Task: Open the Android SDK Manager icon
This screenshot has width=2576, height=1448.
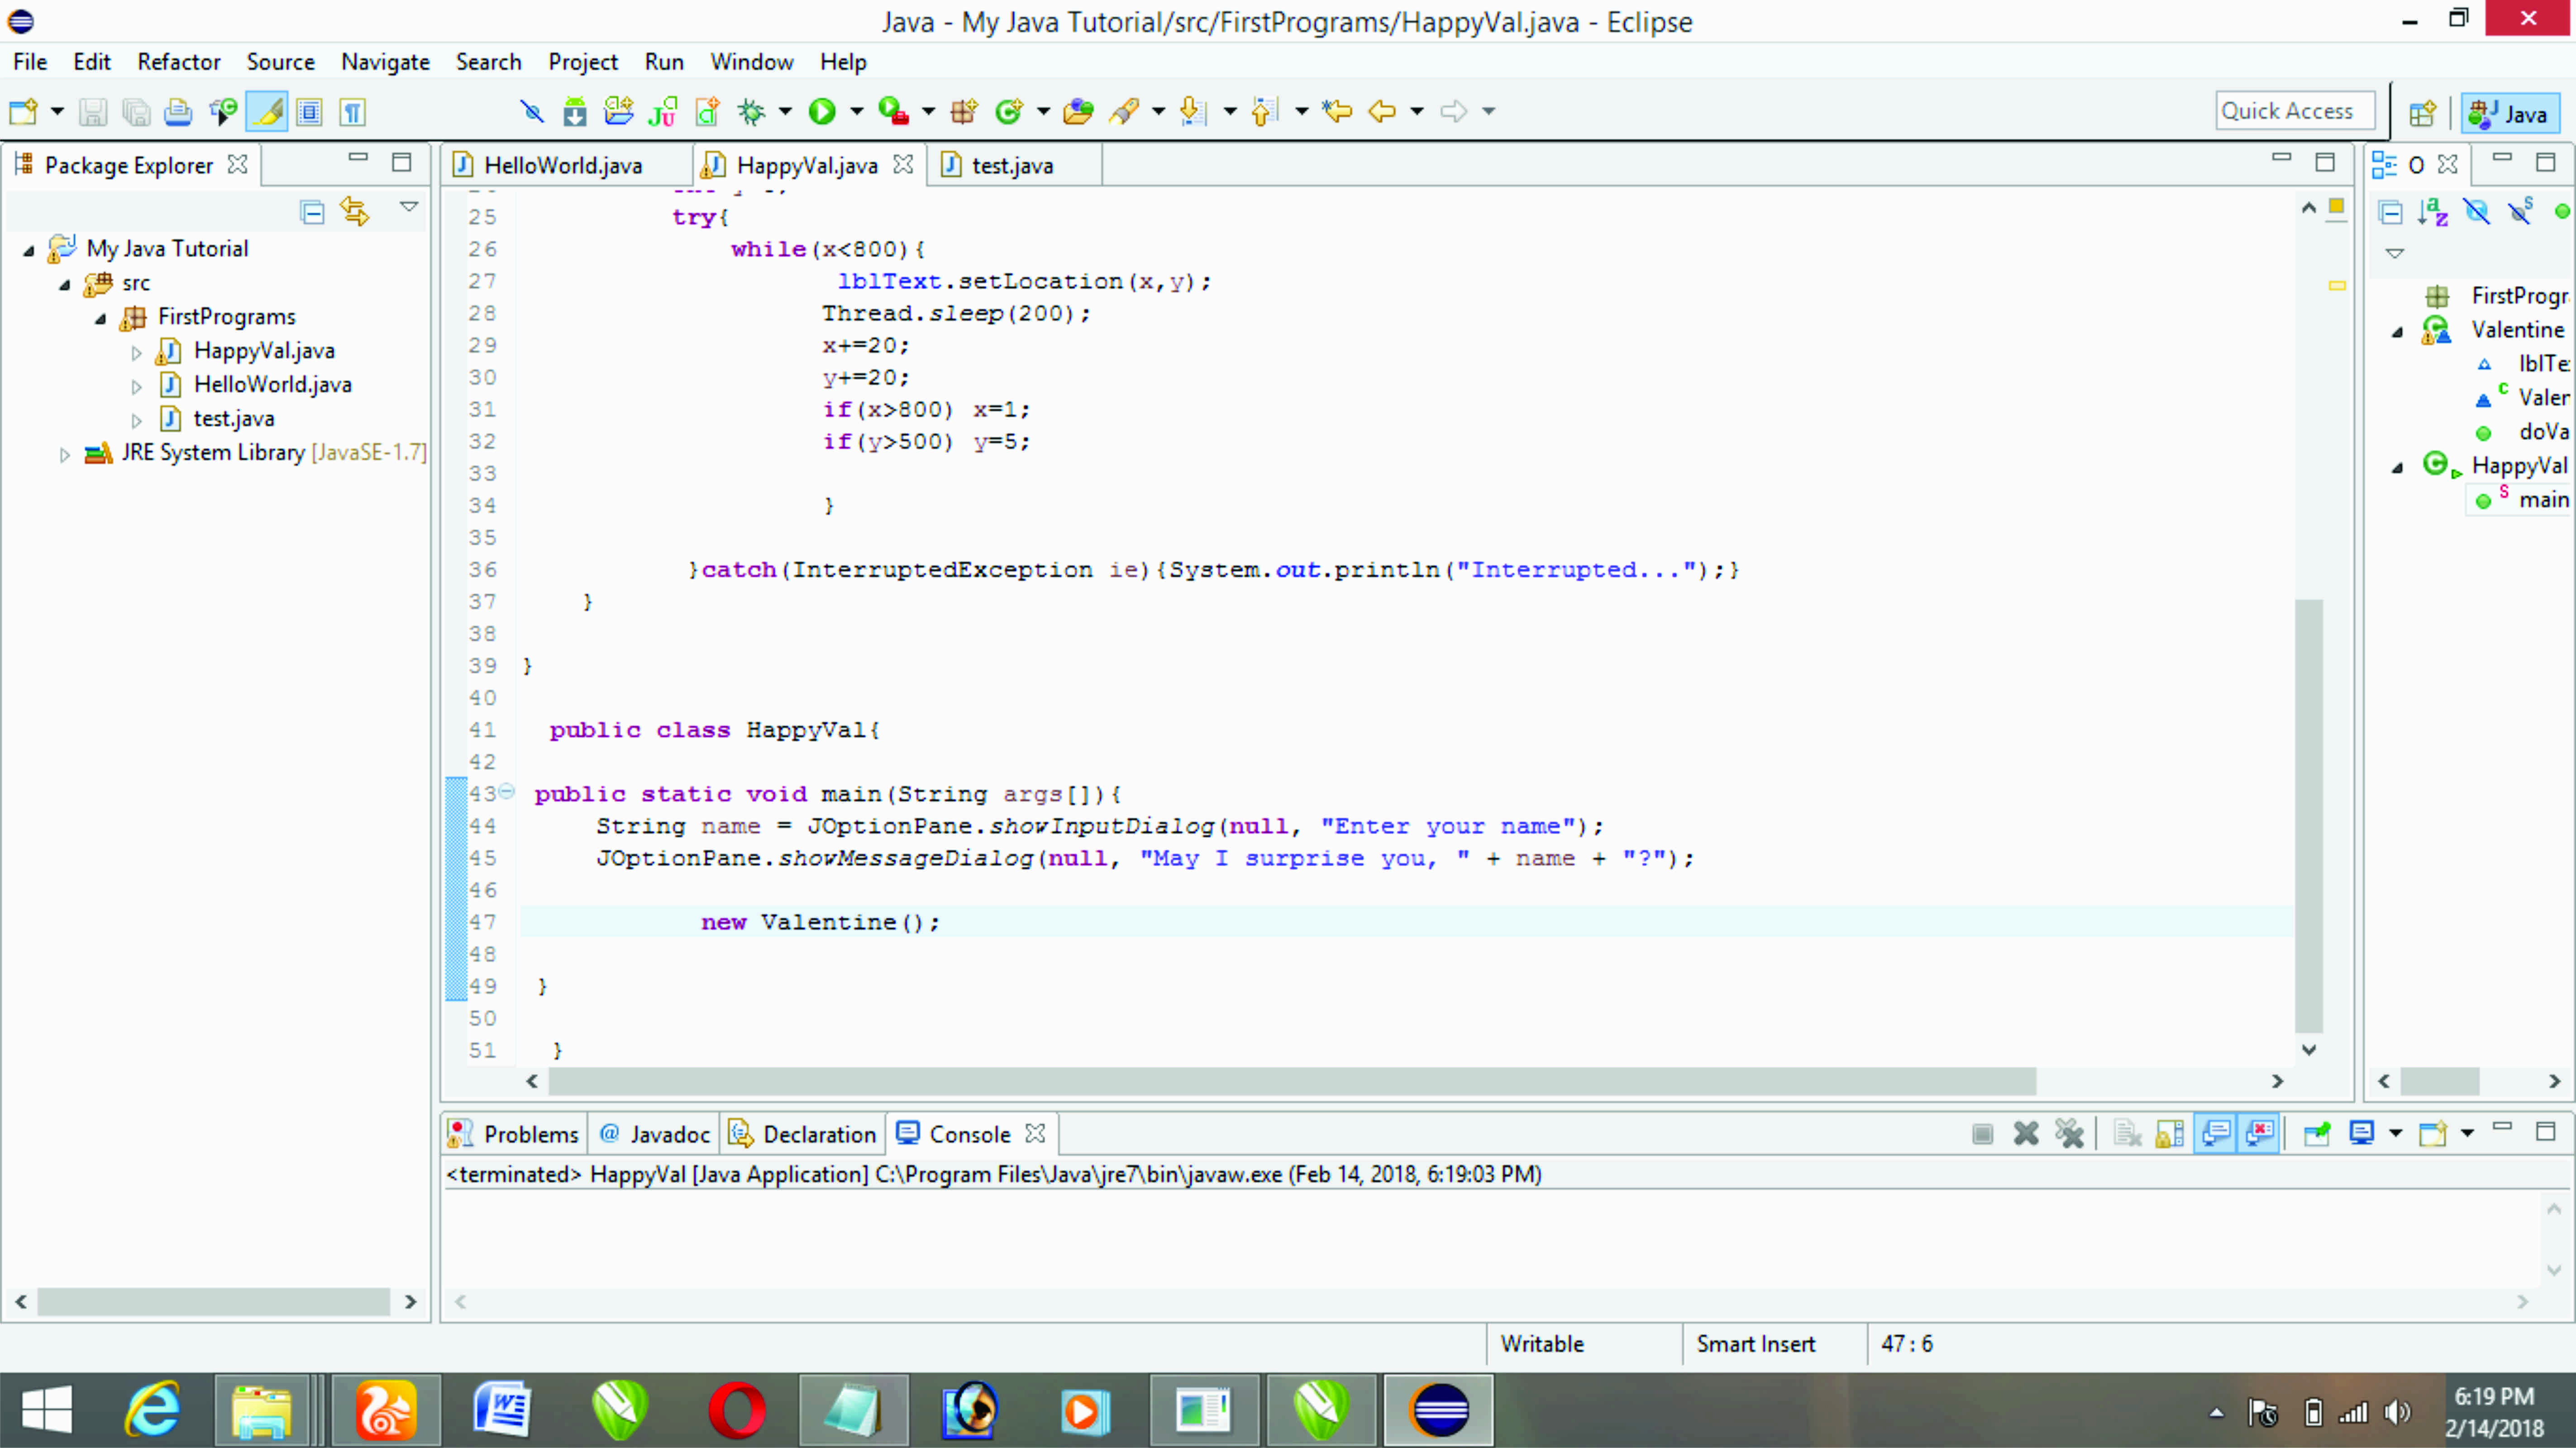Action: (575, 111)
